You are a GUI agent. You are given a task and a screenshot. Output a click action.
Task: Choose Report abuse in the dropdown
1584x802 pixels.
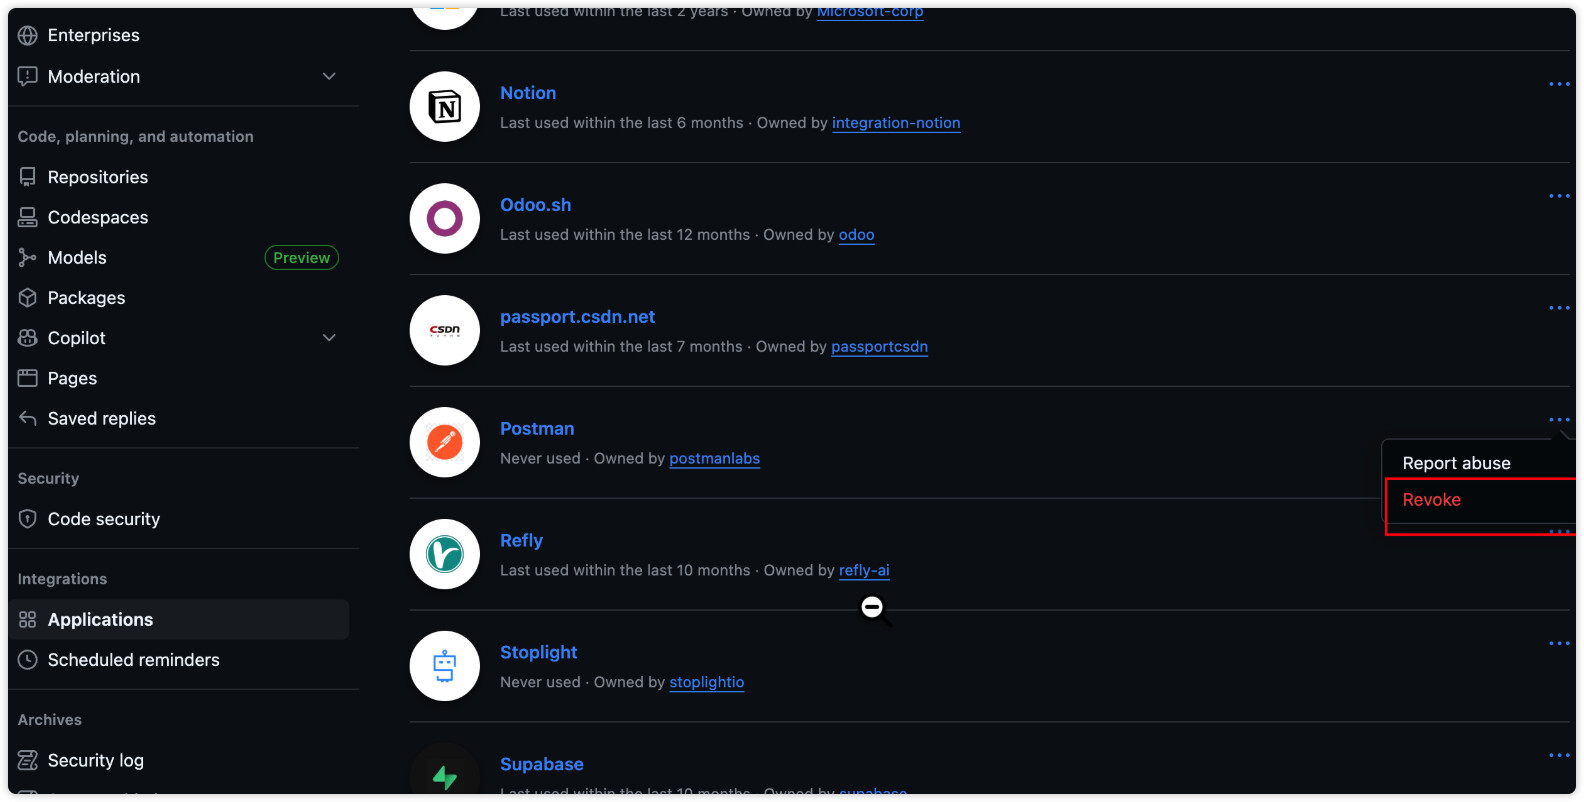coord(1455,463)
